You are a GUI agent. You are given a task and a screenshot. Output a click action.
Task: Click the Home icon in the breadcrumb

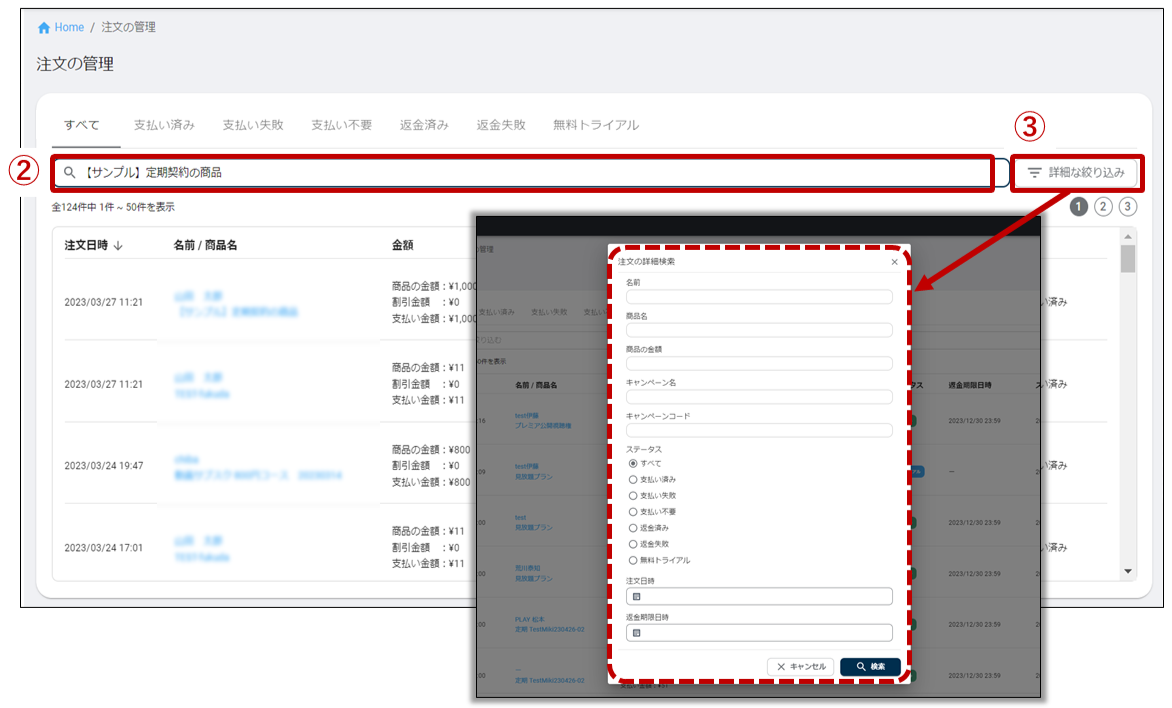[44, 28]
